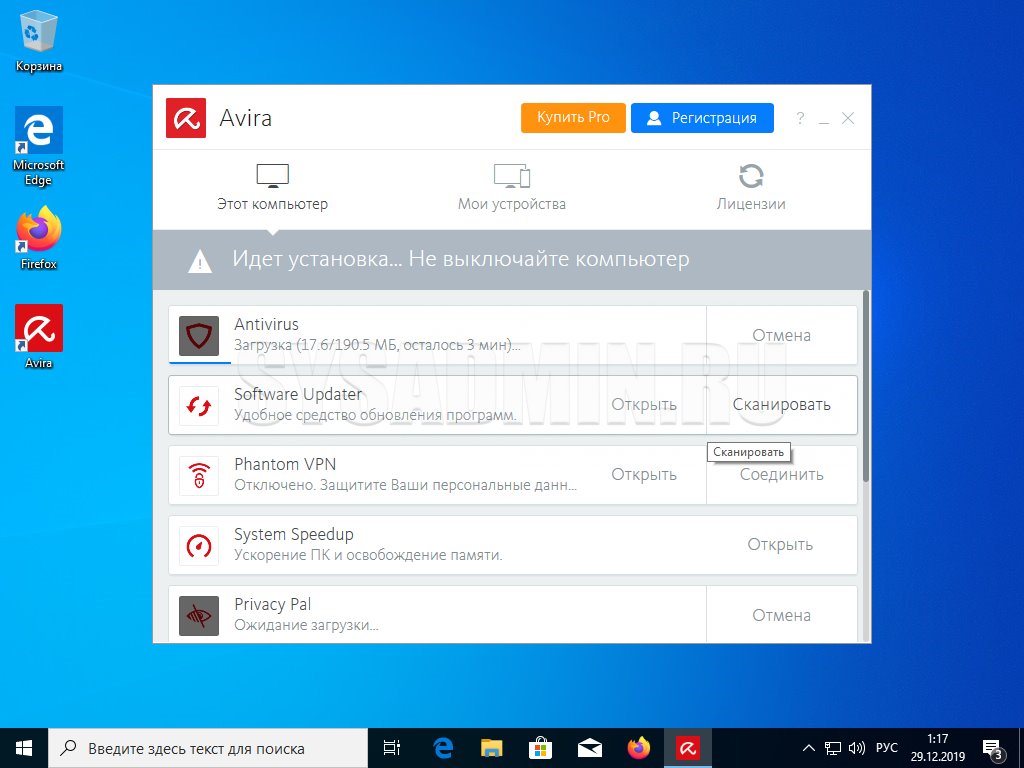Open Firefox from the taskbar
Image resolution: width=1024 pixels, height=768 pixels.
[x=639, y=747]
